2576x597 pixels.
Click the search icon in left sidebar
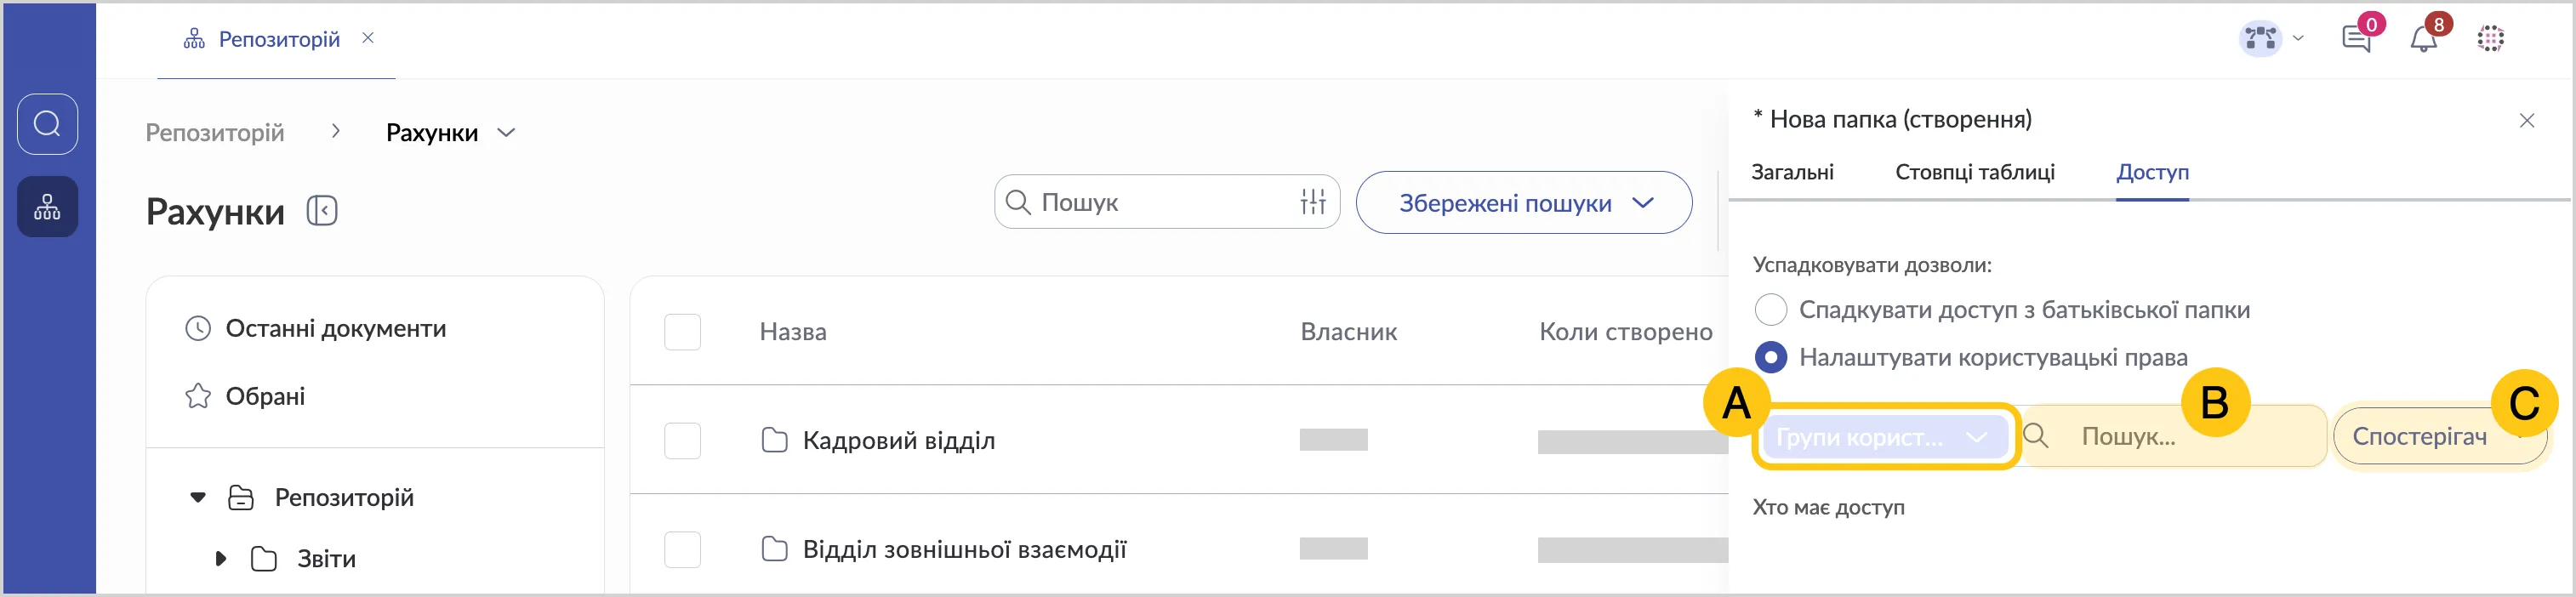click(47, 124)
